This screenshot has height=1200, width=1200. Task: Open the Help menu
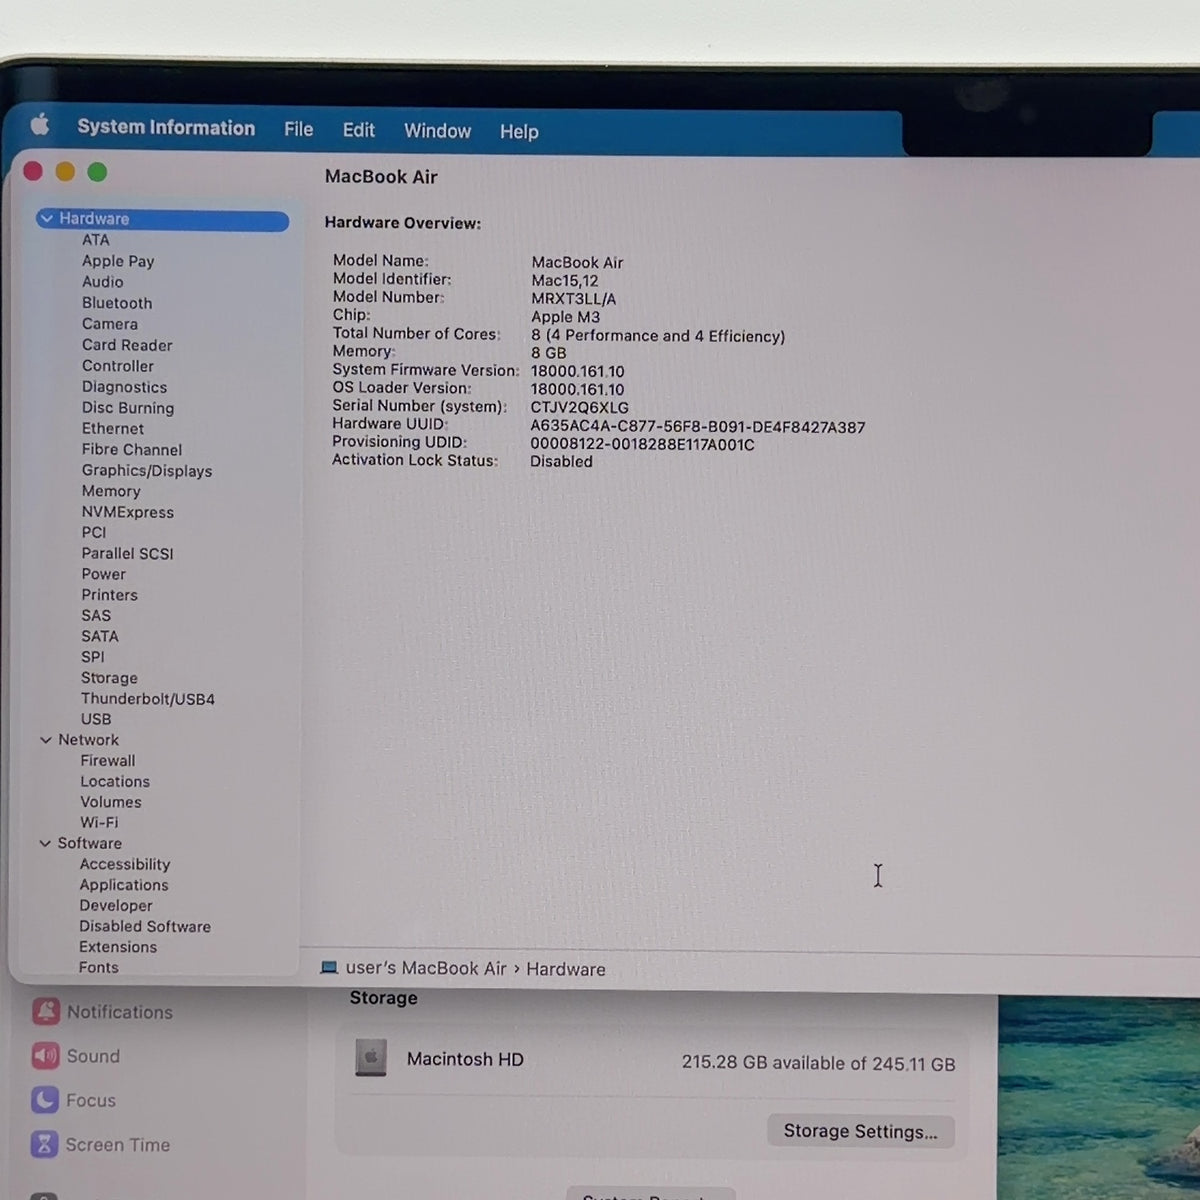point(519,131)
